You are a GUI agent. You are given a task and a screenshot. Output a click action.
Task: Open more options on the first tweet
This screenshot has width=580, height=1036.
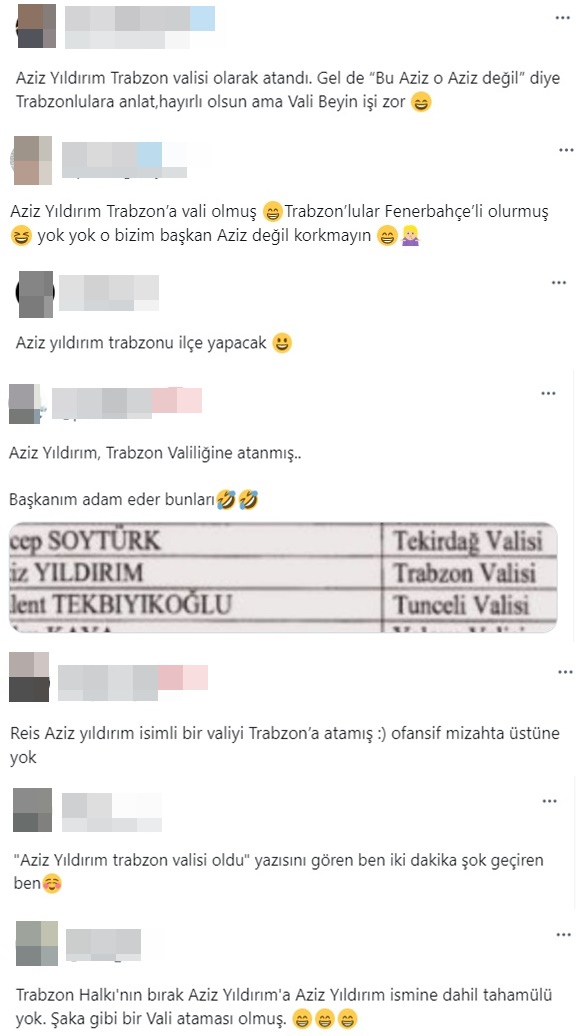coord(562,18)
